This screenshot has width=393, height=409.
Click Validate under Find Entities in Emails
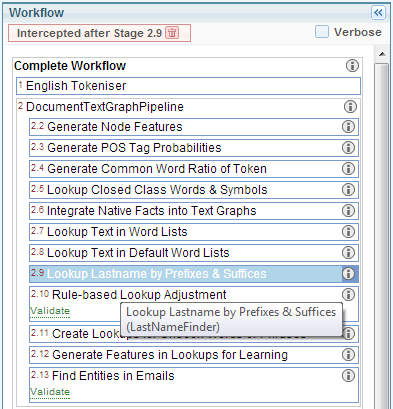point(50,392)
